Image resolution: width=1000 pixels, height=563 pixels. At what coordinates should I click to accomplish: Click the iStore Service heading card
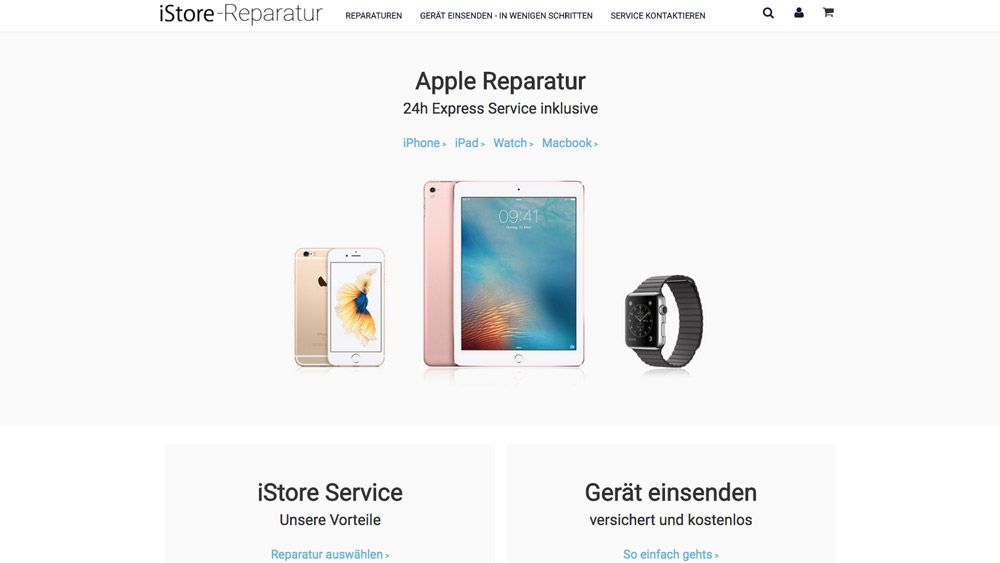(330, 504)
